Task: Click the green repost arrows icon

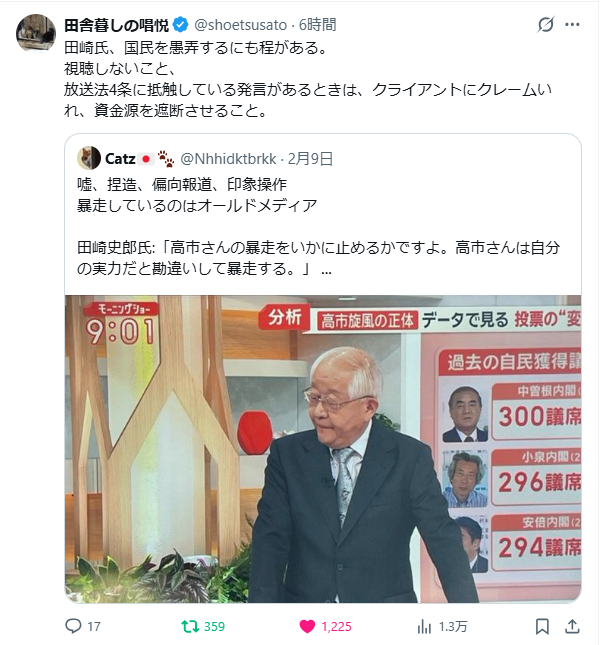Action: tap(191, 626)
